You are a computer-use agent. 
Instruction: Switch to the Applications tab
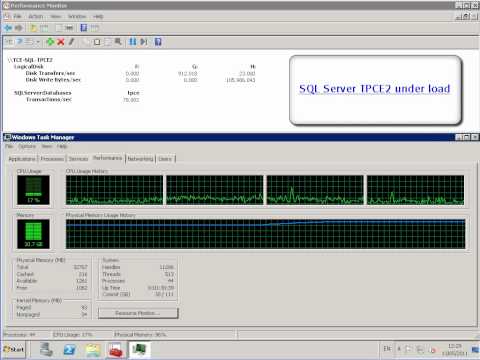pos(22,159)
